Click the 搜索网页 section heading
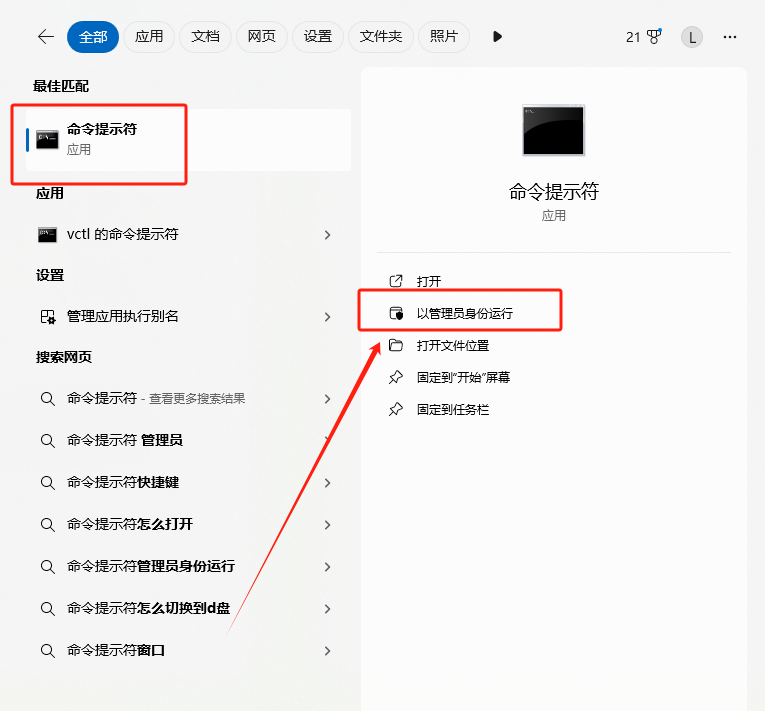This screenshot has width=765, height=711. point(64,357)
